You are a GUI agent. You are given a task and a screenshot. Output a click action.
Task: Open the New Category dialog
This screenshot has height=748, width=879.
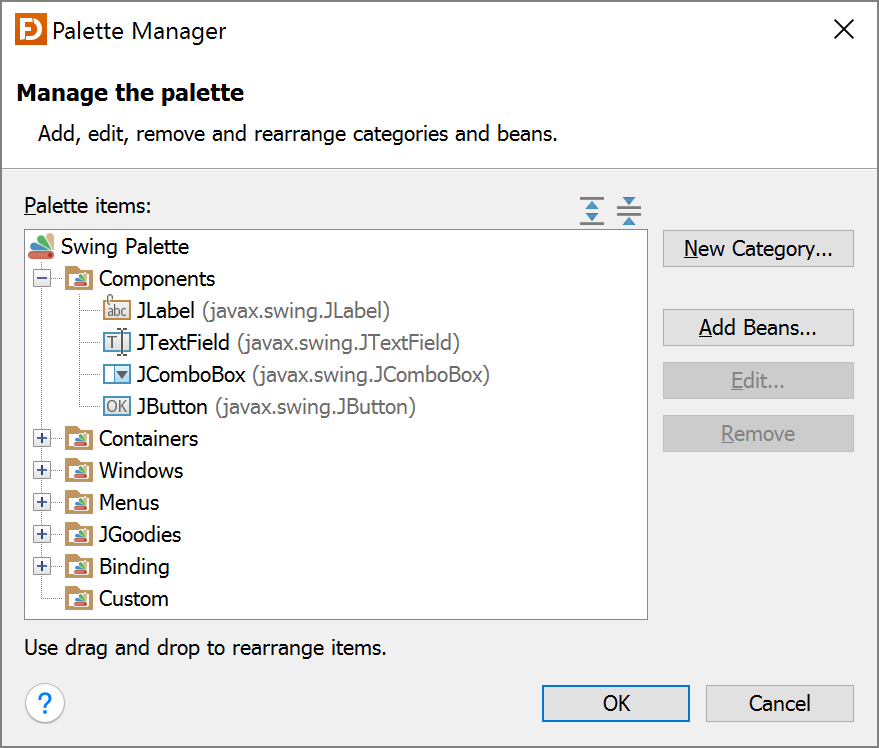click(x=757, y=248)
